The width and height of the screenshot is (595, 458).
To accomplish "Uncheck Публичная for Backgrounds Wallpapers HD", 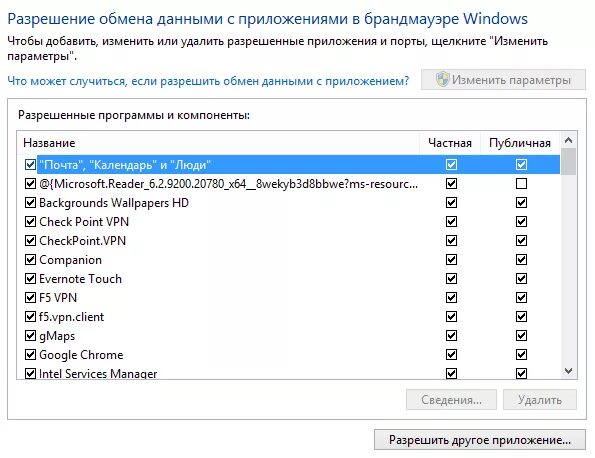I will tap(521, 203).
